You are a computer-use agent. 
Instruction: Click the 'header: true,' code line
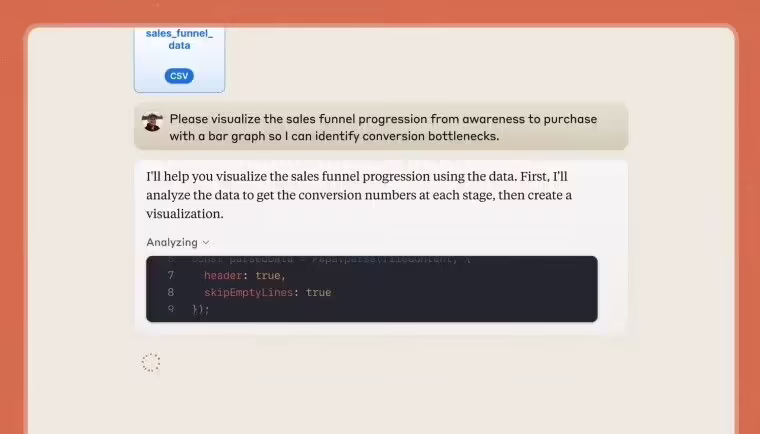pyautogui.click(x=244, y=275)
